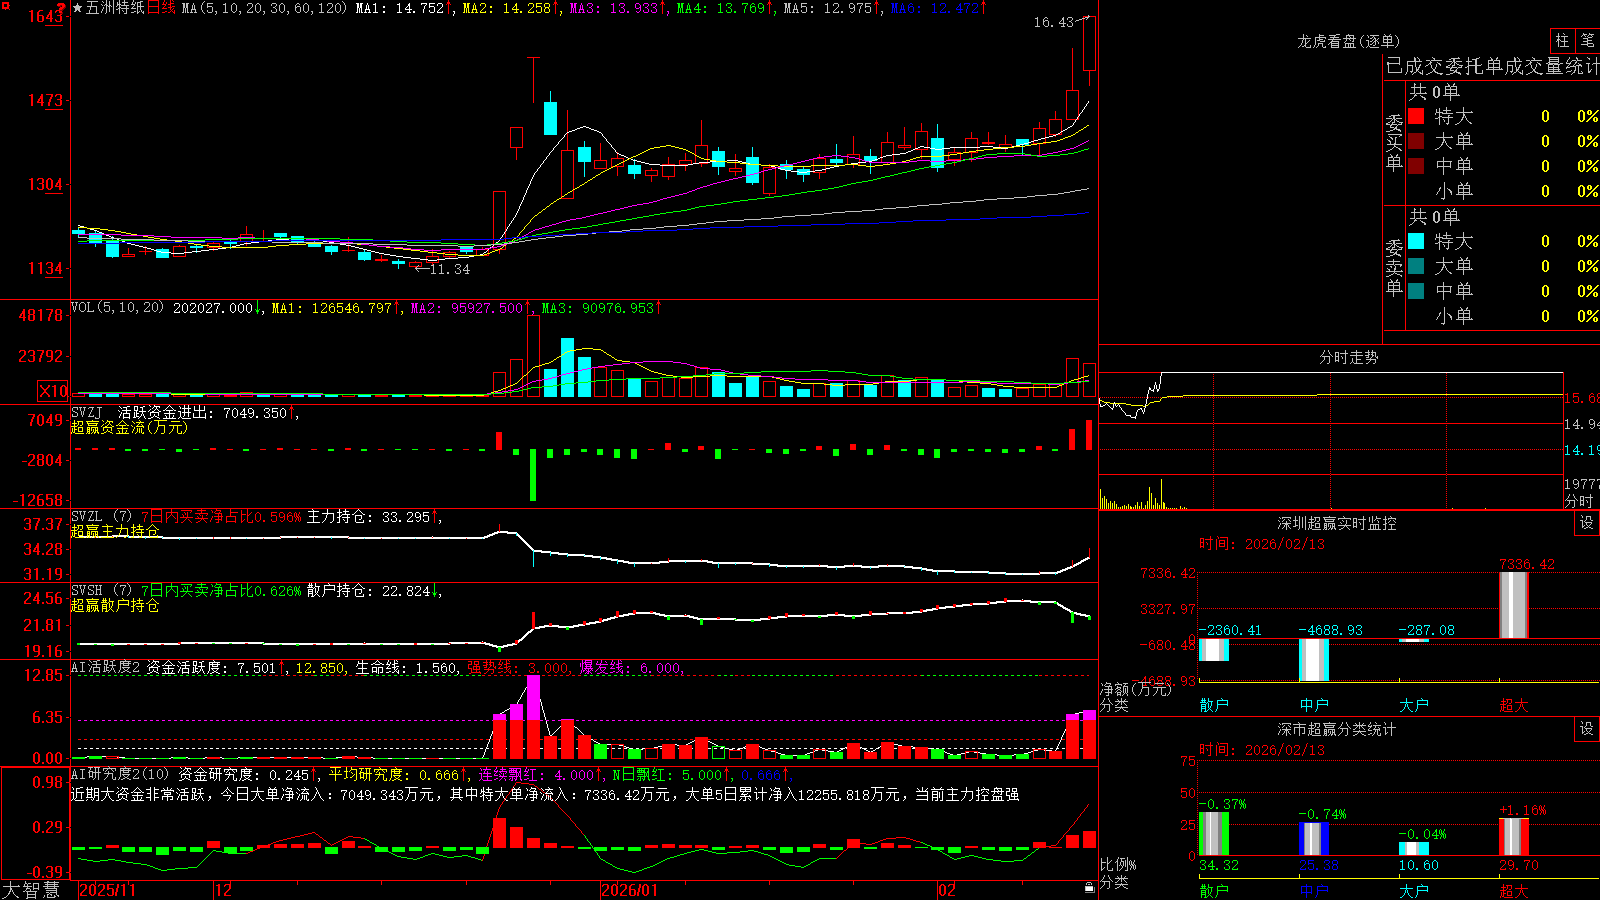Click 主力持仓: 33.295 value
1600x900 pixels.
pos(368,517)
